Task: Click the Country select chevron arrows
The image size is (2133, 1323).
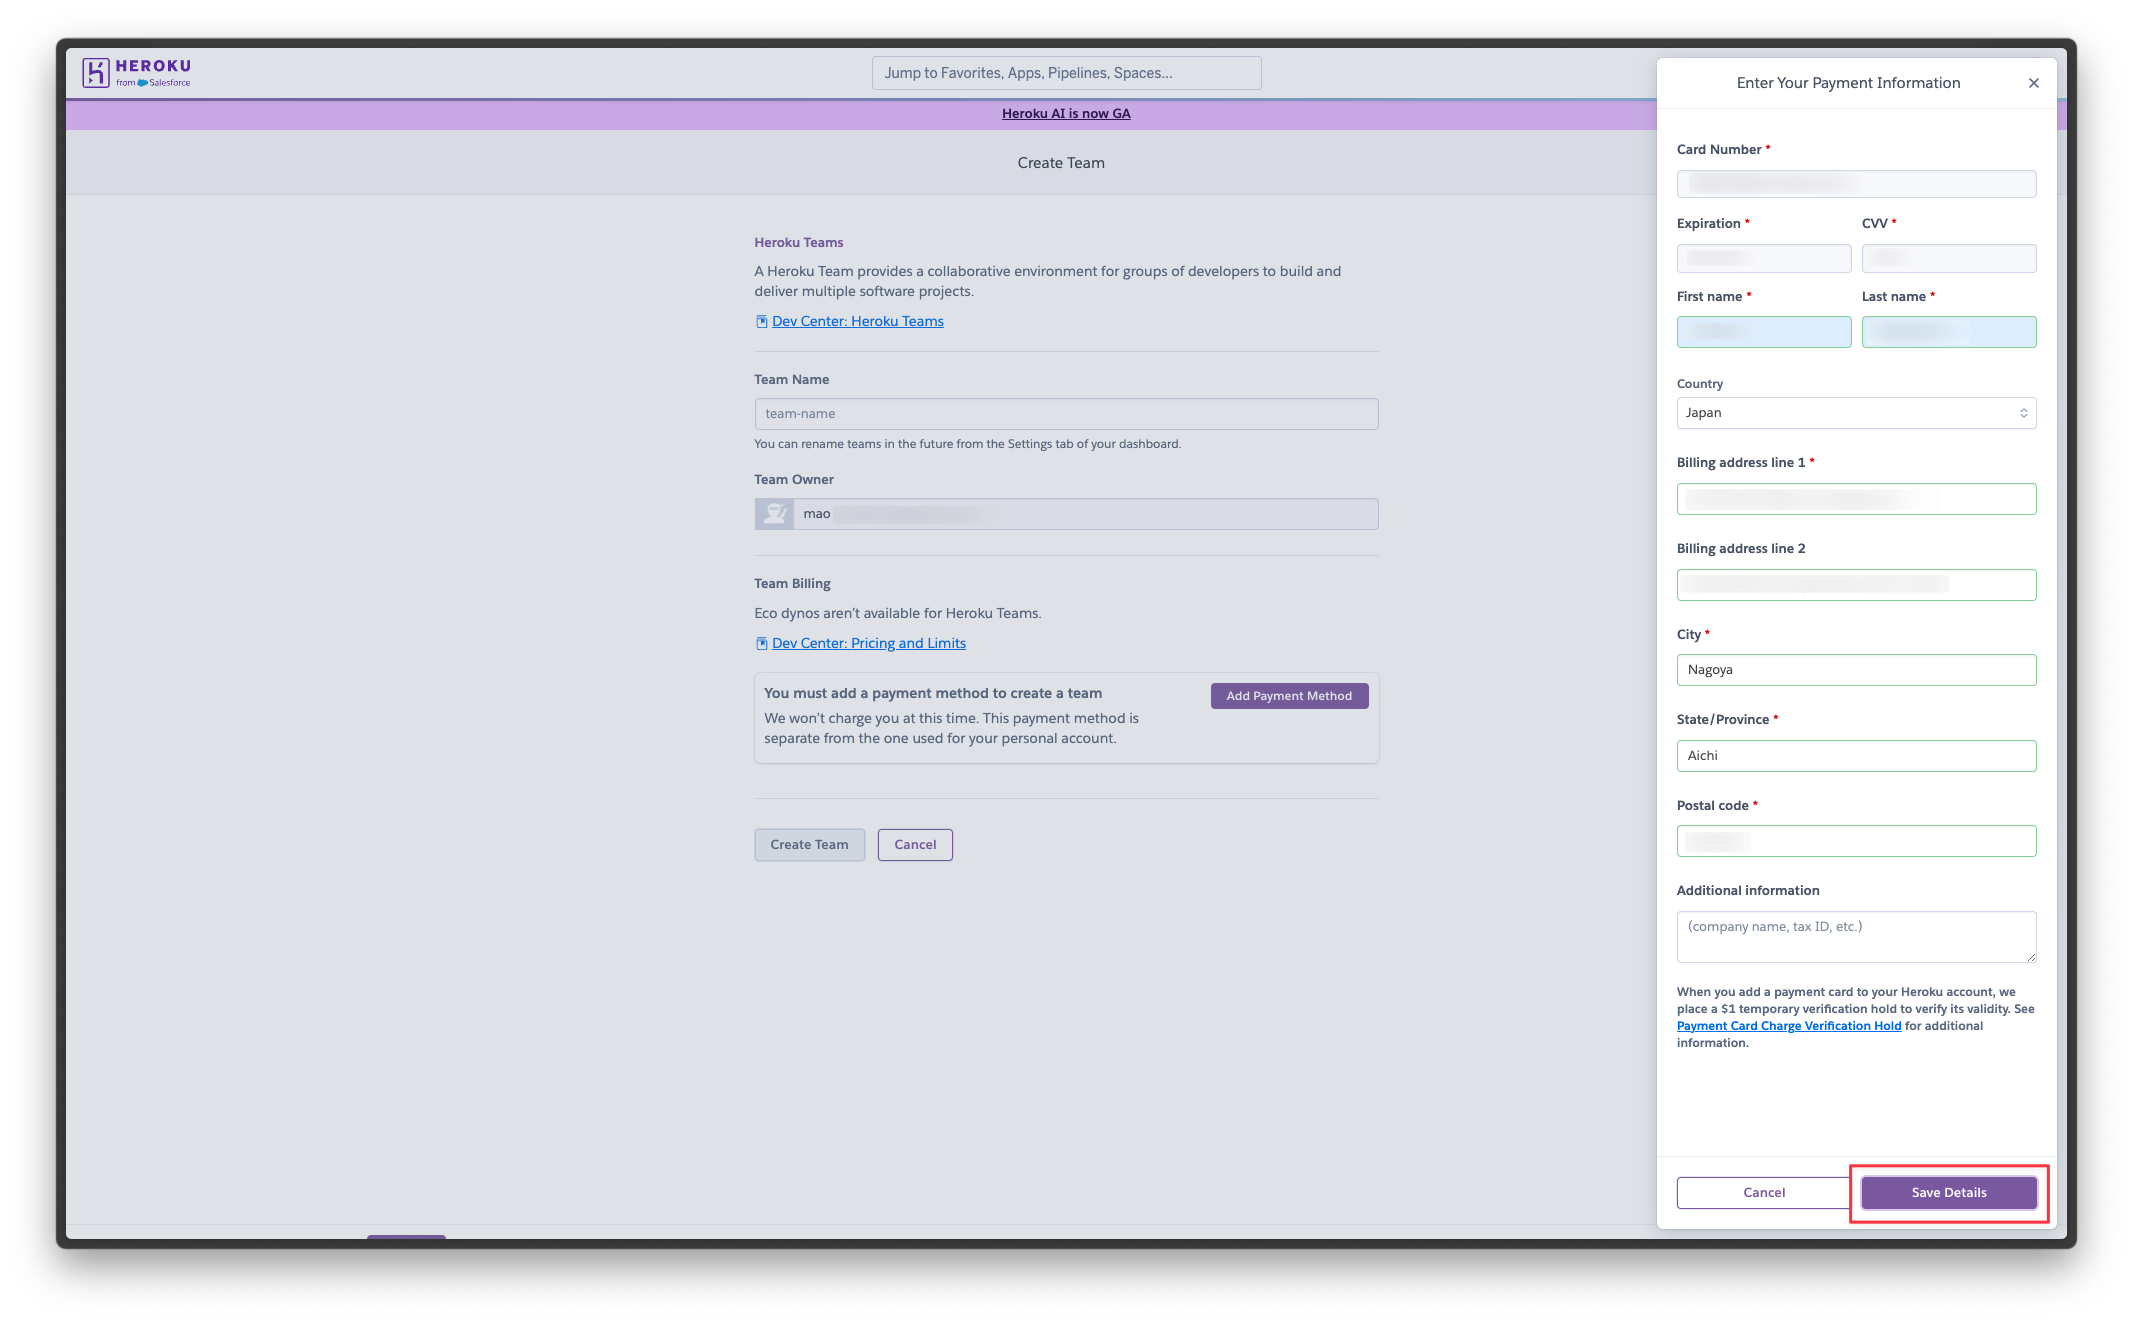Action: [2023, 413]
